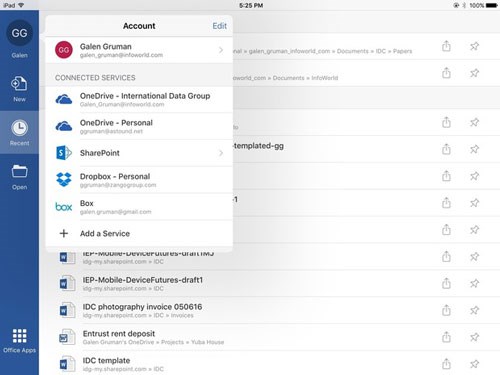This screenshot has width=500, height=375.
Task: Check battery status at 100%
Action: [483, 5]
